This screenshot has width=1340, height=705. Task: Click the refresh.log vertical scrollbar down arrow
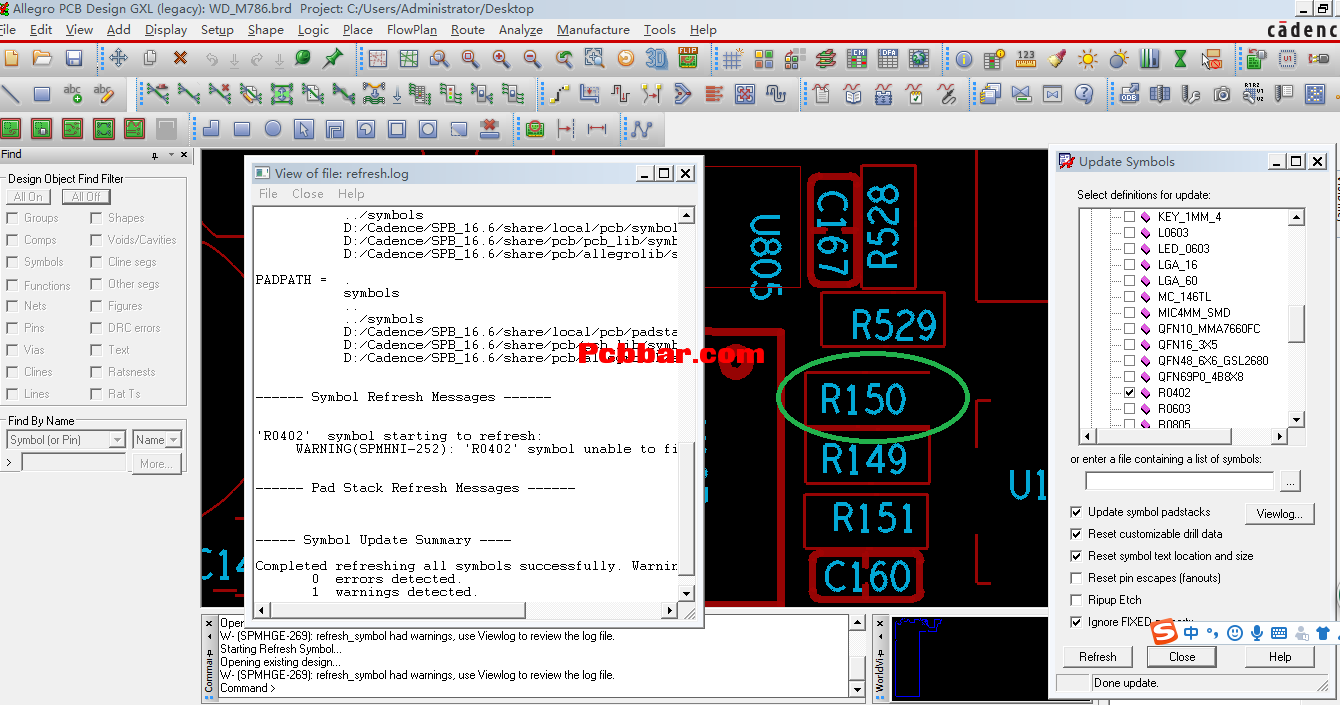click(x=687, y=593)
